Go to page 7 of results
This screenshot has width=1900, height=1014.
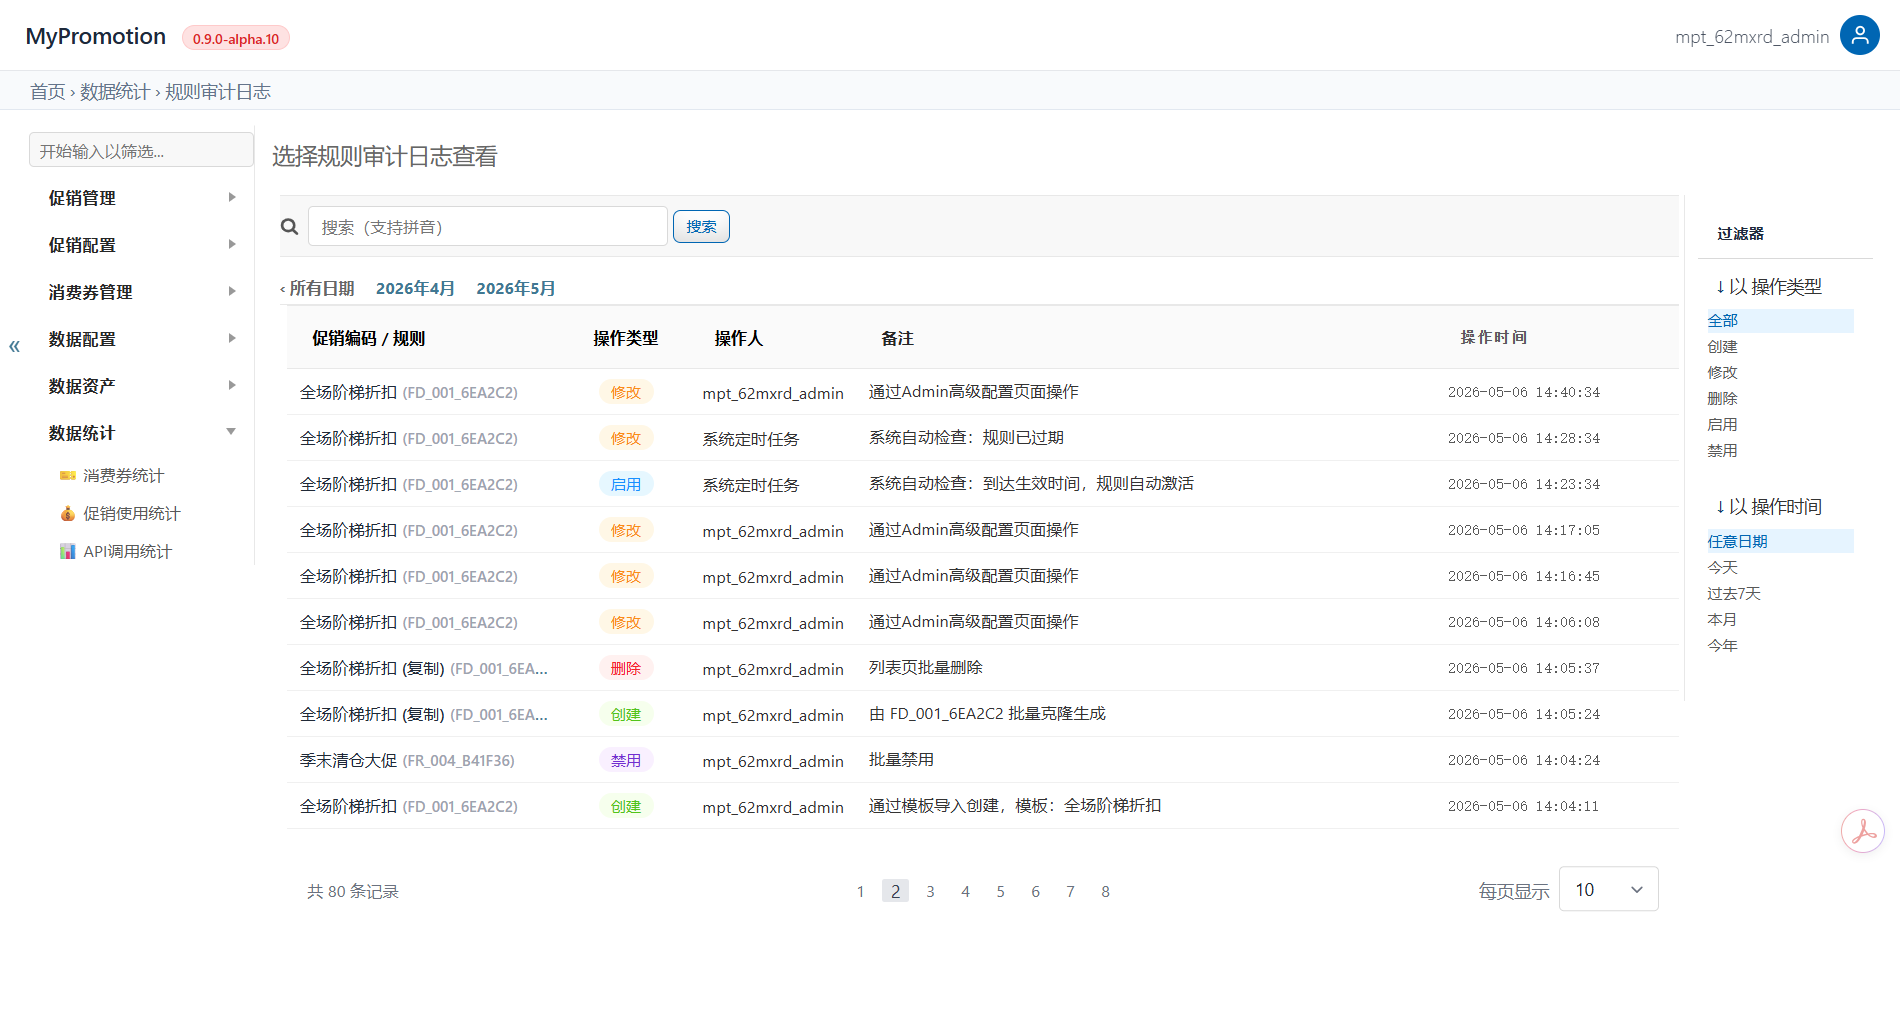[x=1070, y=892]
